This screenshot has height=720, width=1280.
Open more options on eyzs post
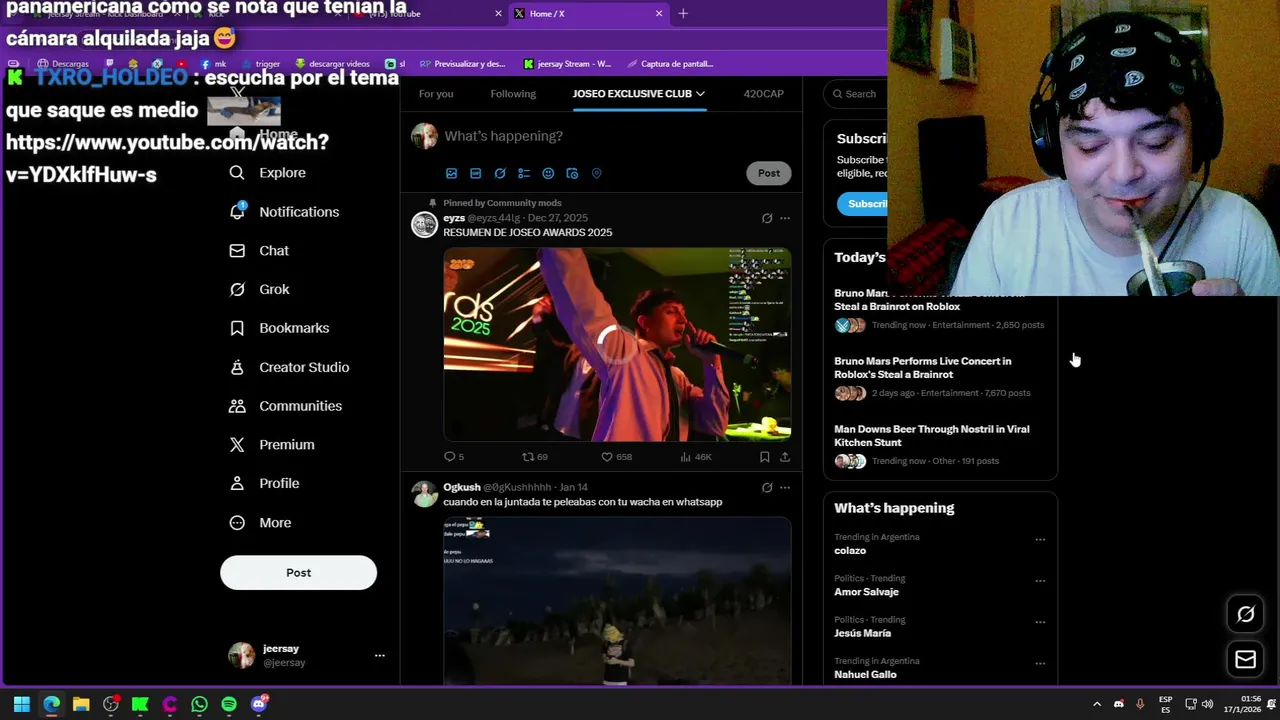(x=785, y=218)
